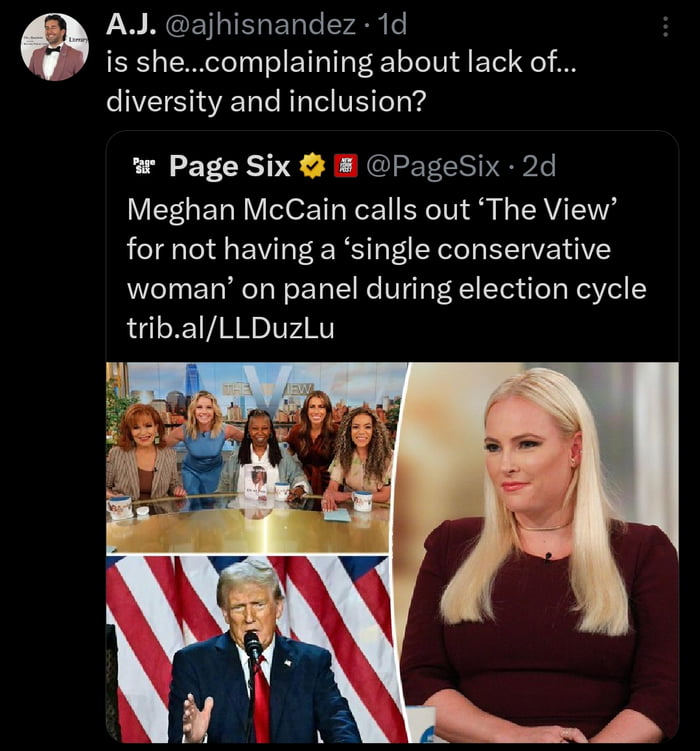Click A.J.'s round profile avatar
Image resolution: width=700 pixels, height=751 pixels.
tap(54, 47)
